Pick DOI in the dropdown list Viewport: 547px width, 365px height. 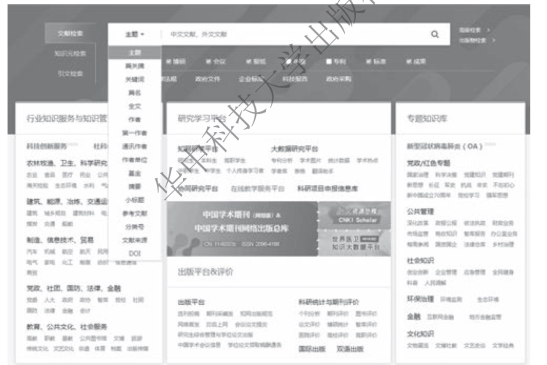[135, 253]
